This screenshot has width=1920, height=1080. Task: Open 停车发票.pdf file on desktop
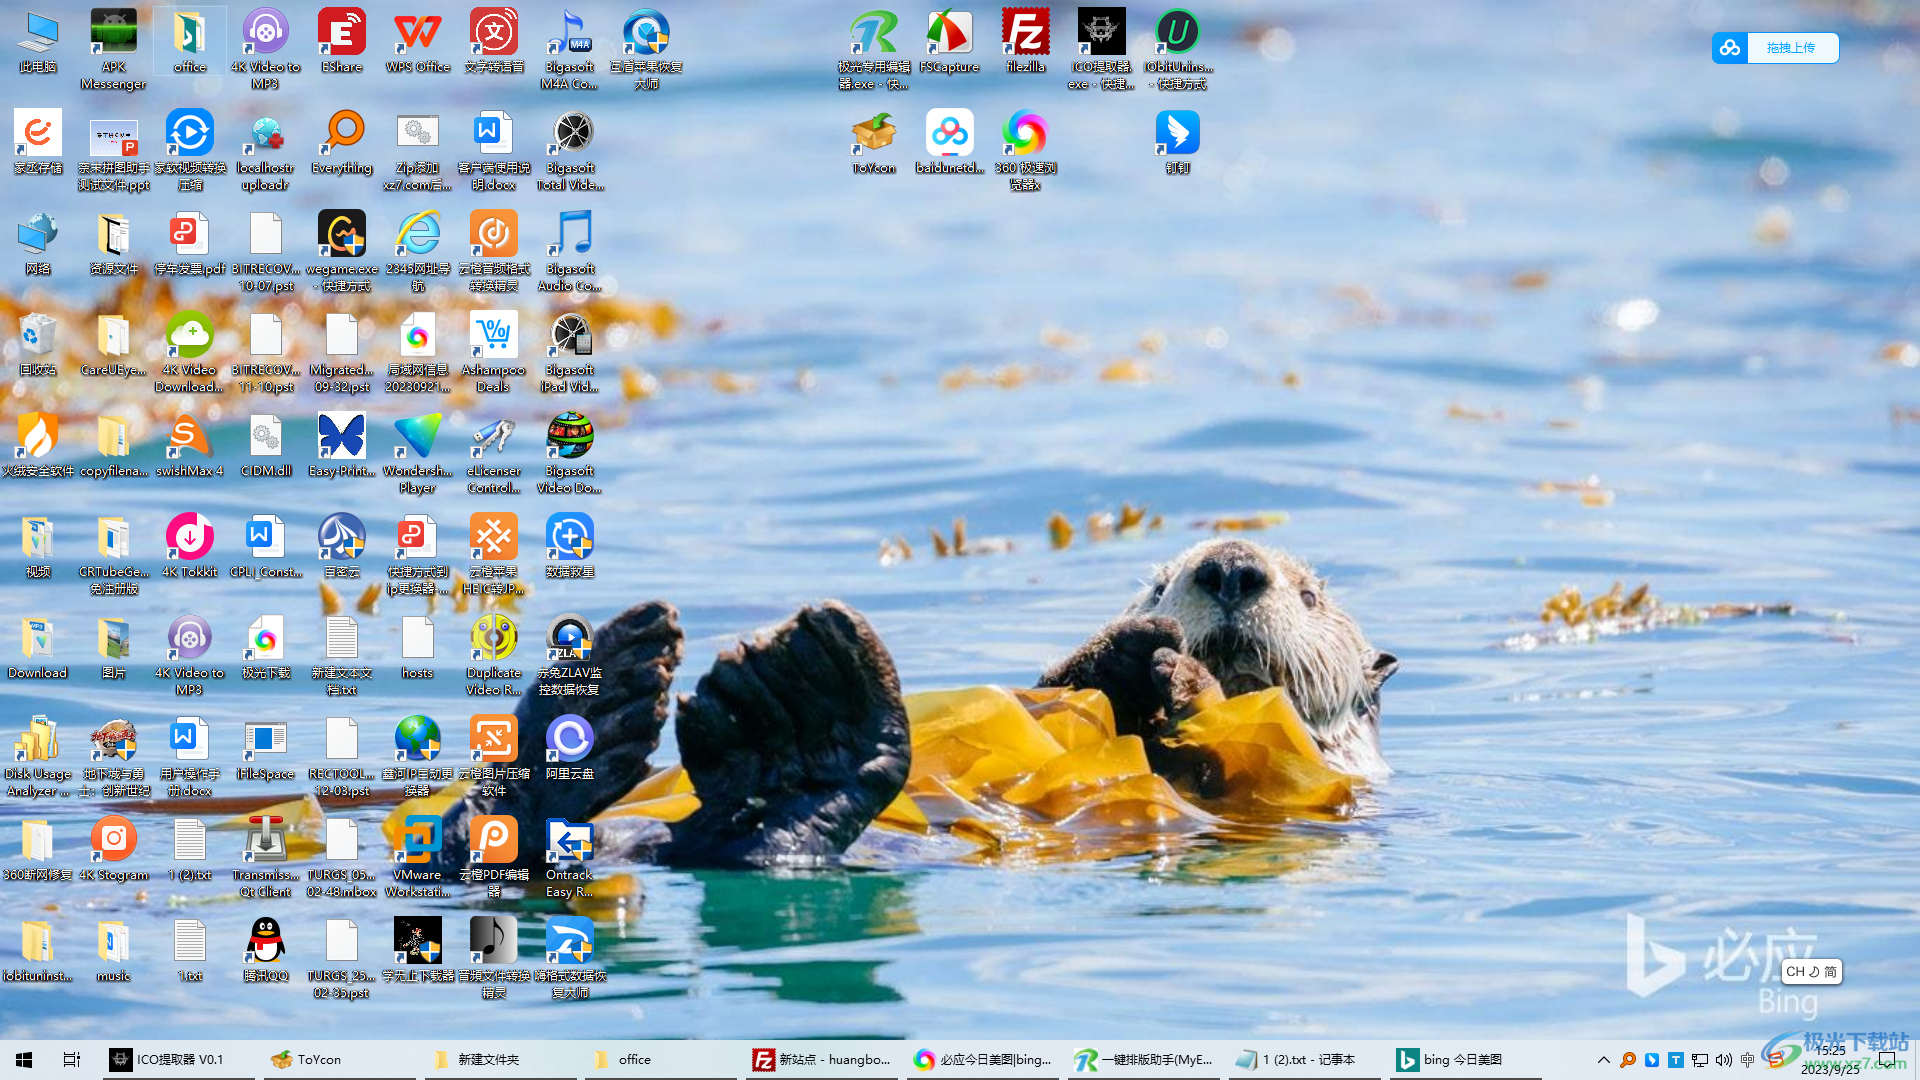tap(189, 242)
